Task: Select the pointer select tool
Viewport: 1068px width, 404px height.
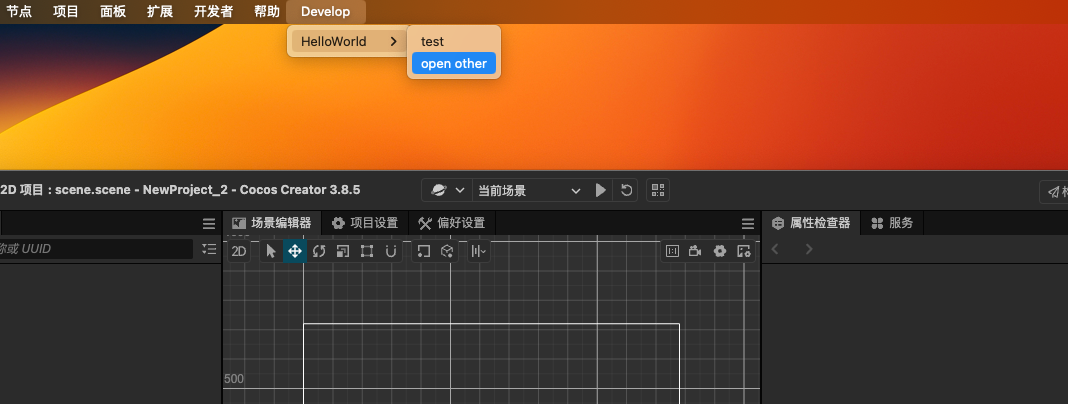Action: click(x=271, y=251)
